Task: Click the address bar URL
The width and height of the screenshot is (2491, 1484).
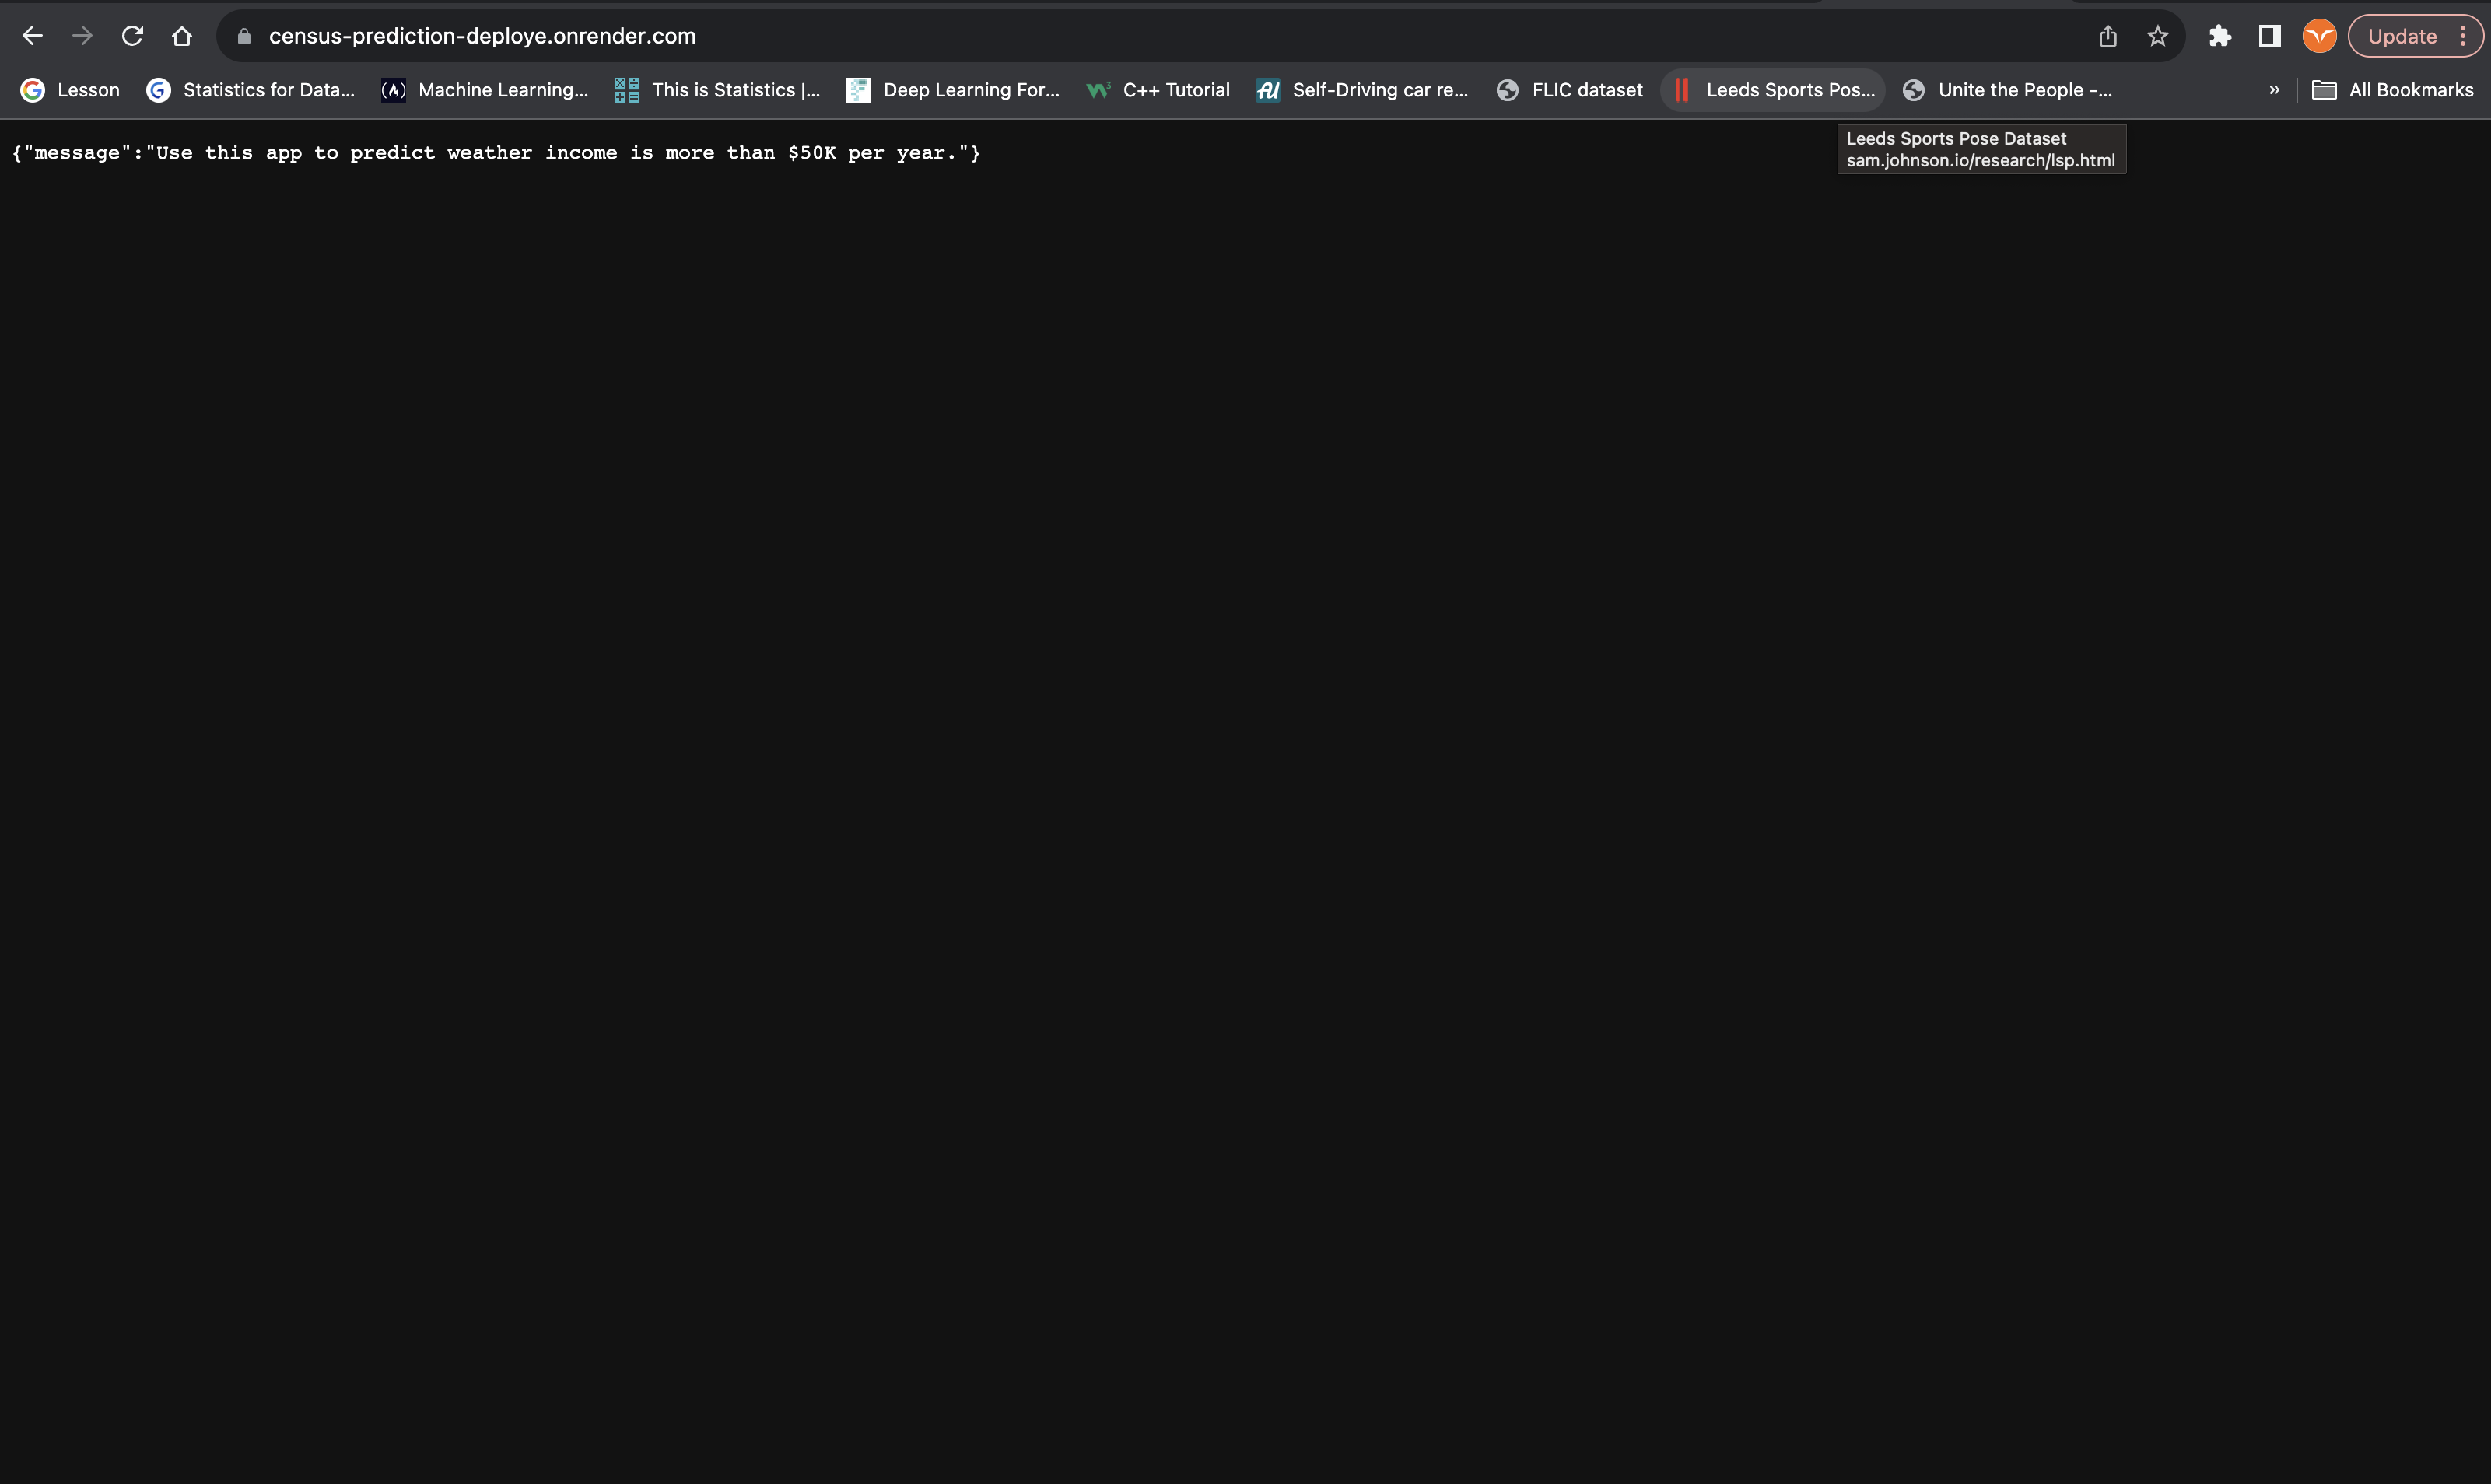Action: coord(482,36)
